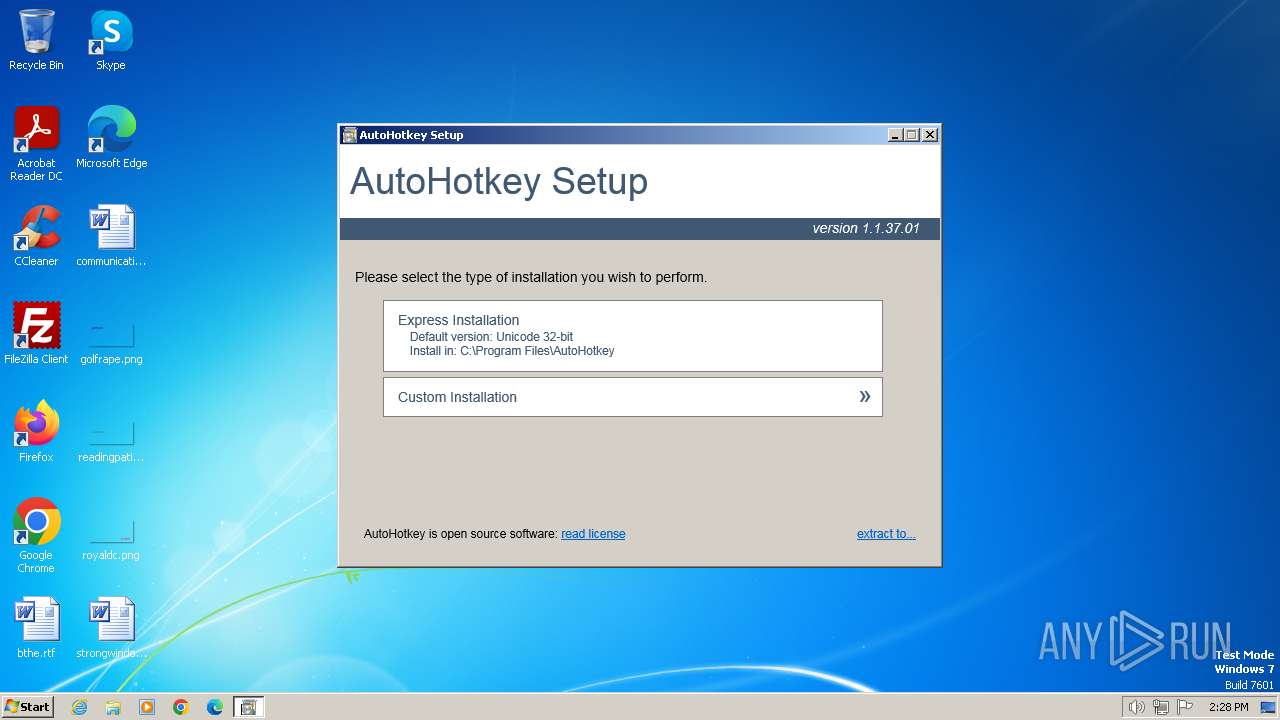1280x720 pixels.
Task: Launch Chrome from taskbar
Action: pyautogui.click(x=181, y=707)
